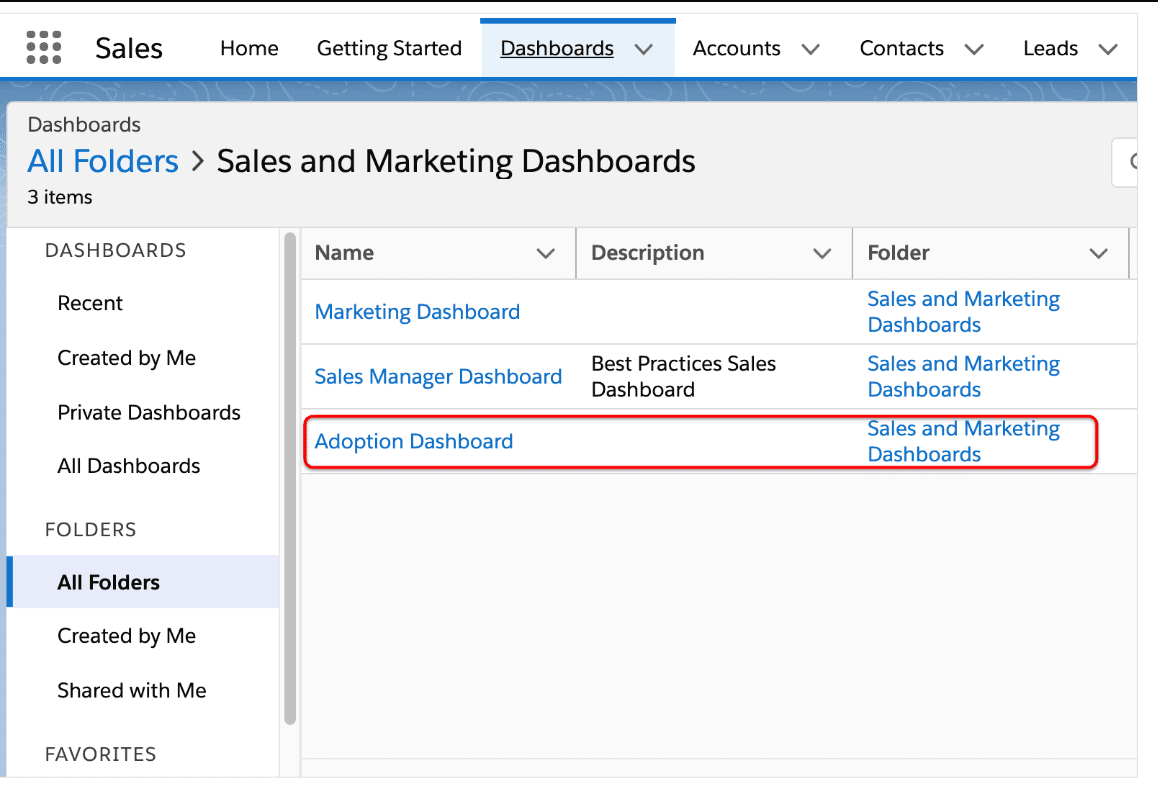Open the Name column sort menu chevron
The image size is (1158, 805).
546,254
